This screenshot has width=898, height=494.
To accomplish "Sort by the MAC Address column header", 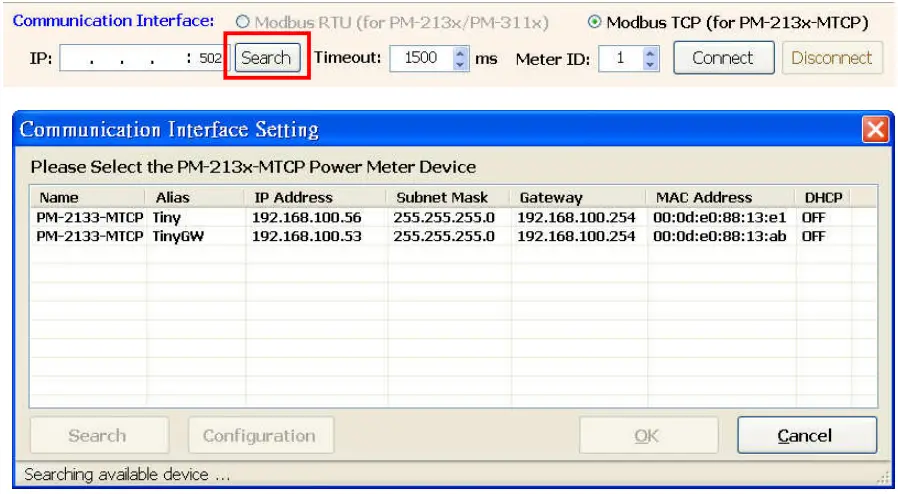I will [721, 197].
